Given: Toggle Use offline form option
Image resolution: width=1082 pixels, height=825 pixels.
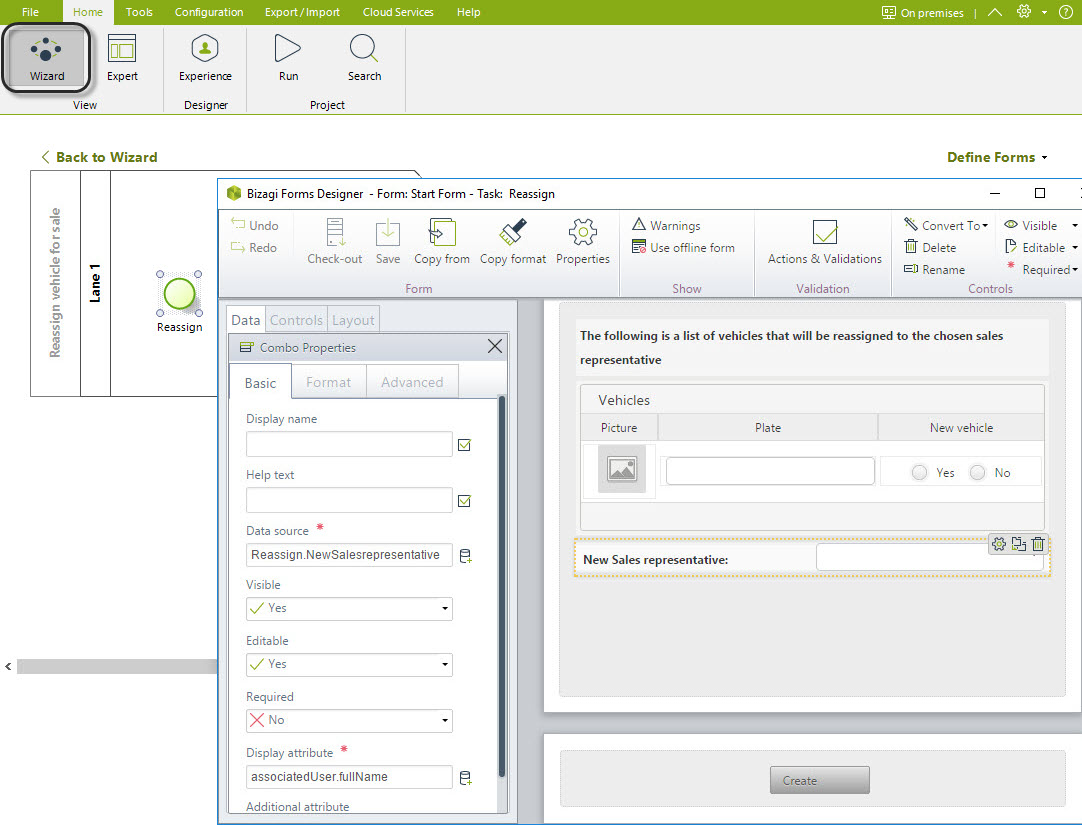Looking at the screenshot, I should click(683, 247).
